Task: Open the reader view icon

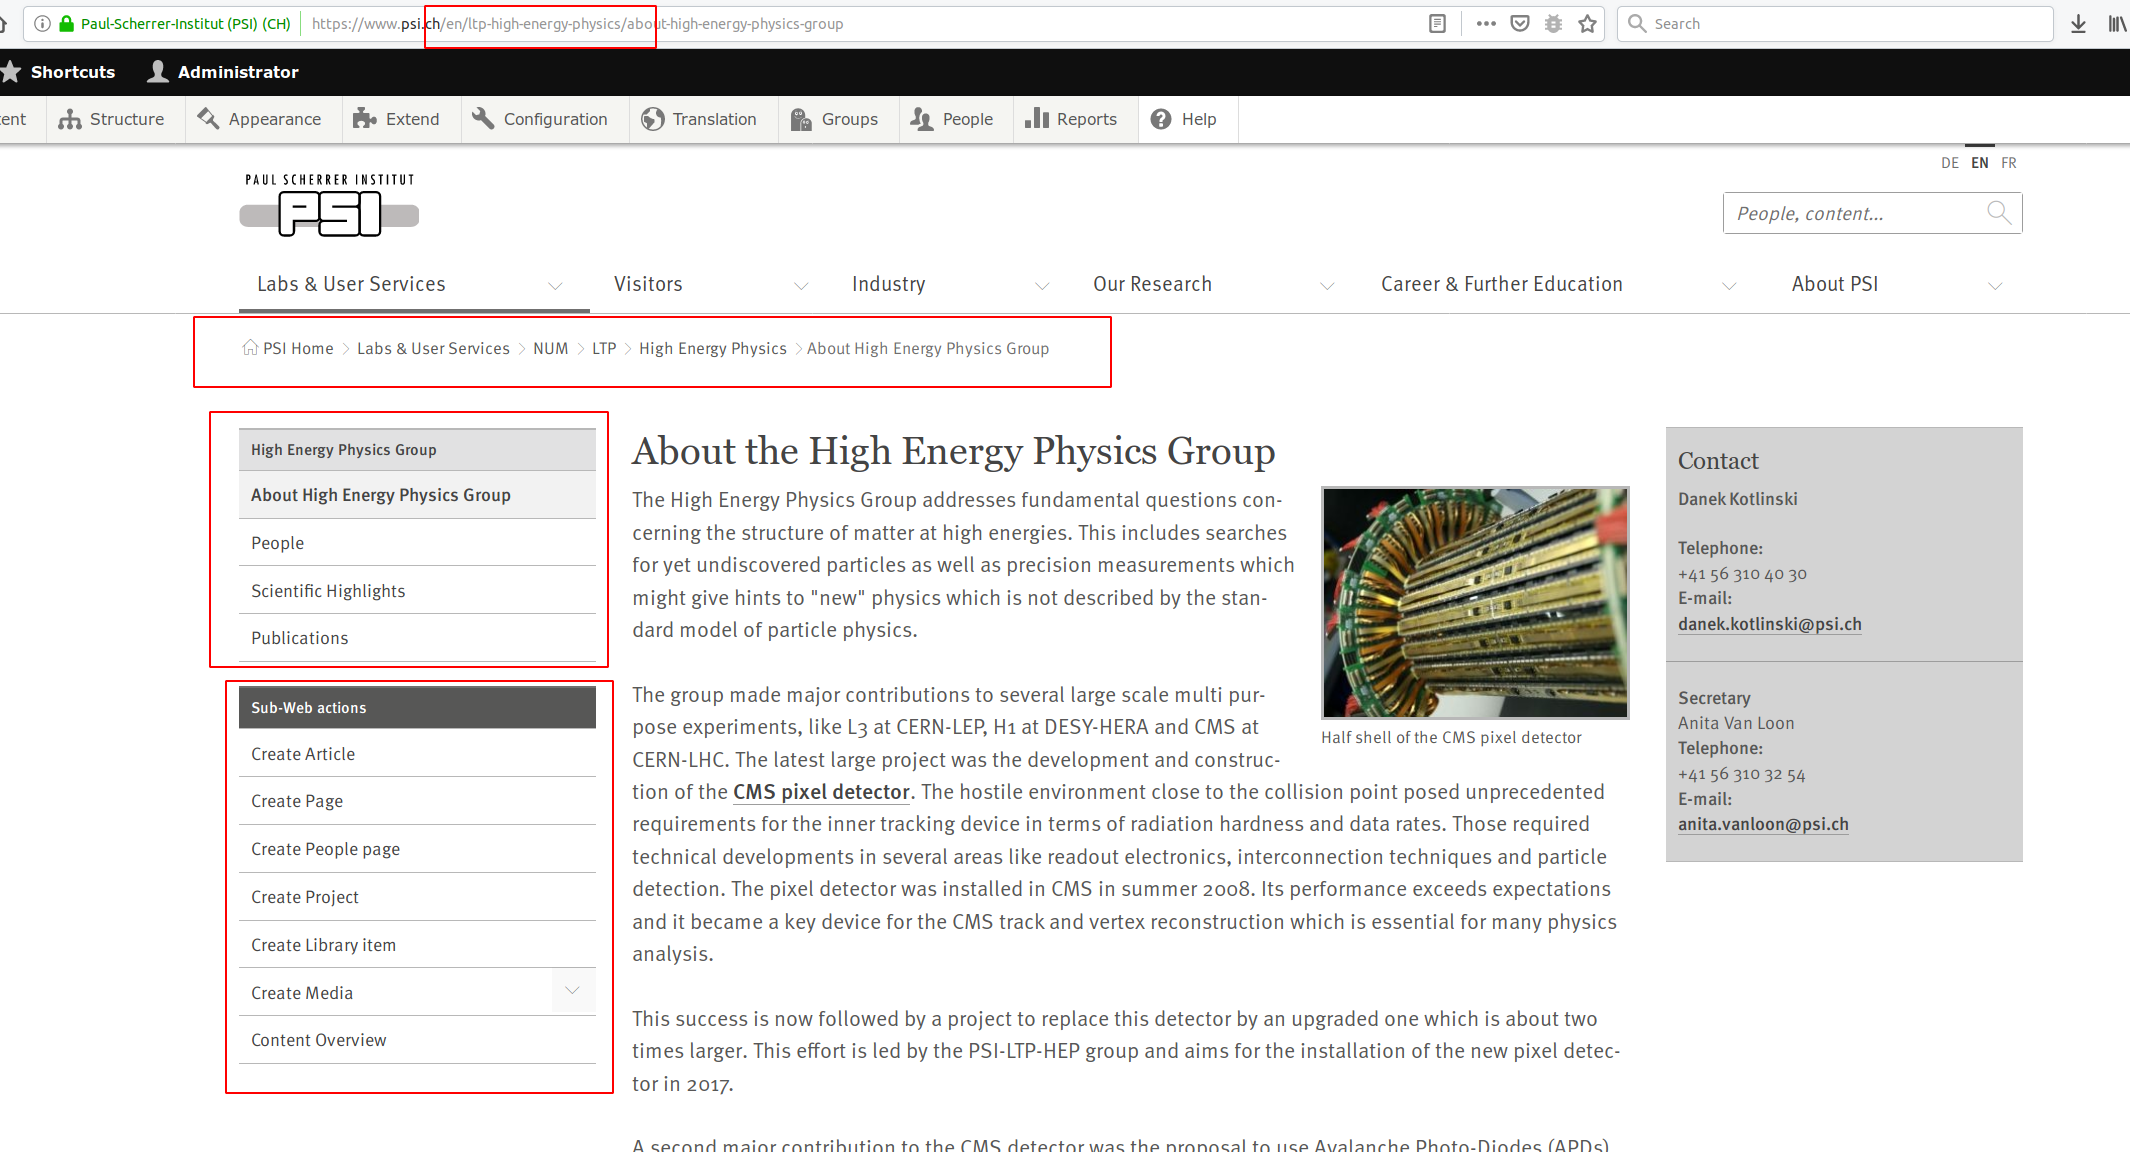Action: [1437, 24]
